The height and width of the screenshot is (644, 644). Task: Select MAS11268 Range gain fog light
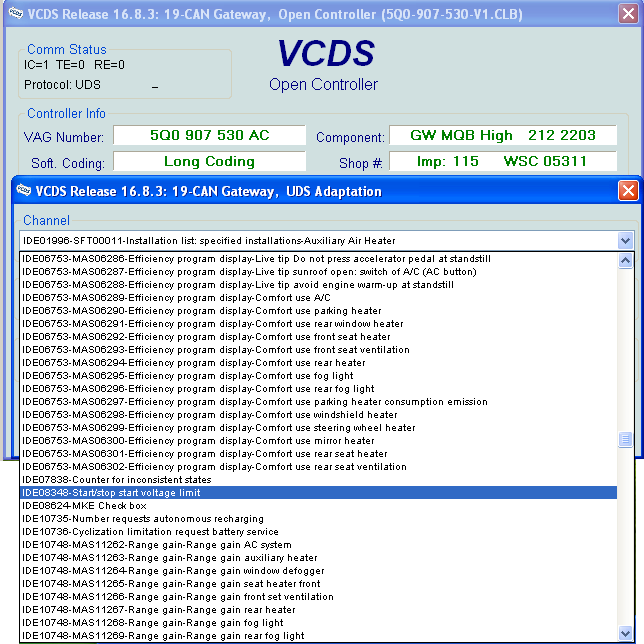coord(318,623)
